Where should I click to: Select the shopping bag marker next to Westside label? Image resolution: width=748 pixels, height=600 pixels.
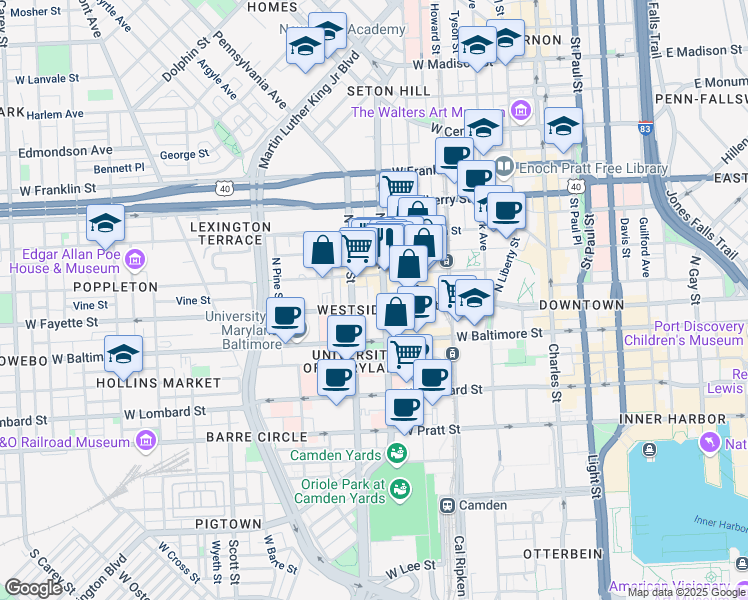(395, 313)
